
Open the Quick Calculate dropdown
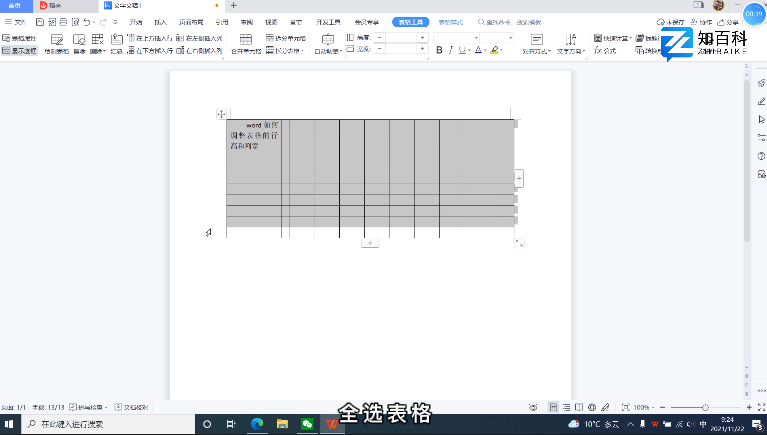point(612,38)
